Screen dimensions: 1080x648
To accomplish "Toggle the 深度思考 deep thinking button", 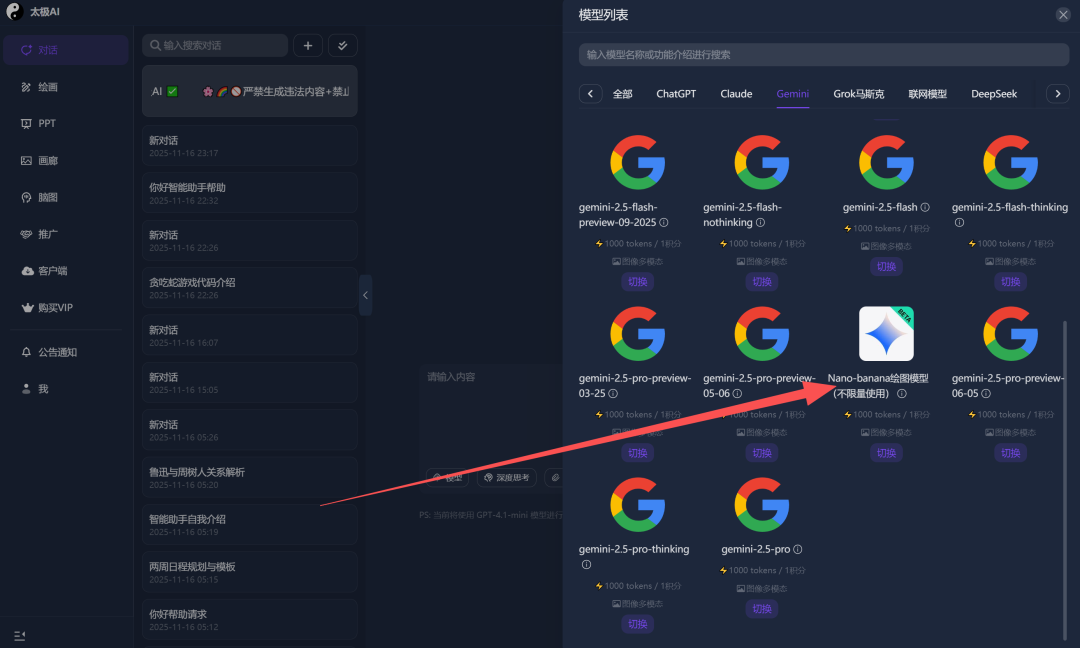I will pos(507,477).
